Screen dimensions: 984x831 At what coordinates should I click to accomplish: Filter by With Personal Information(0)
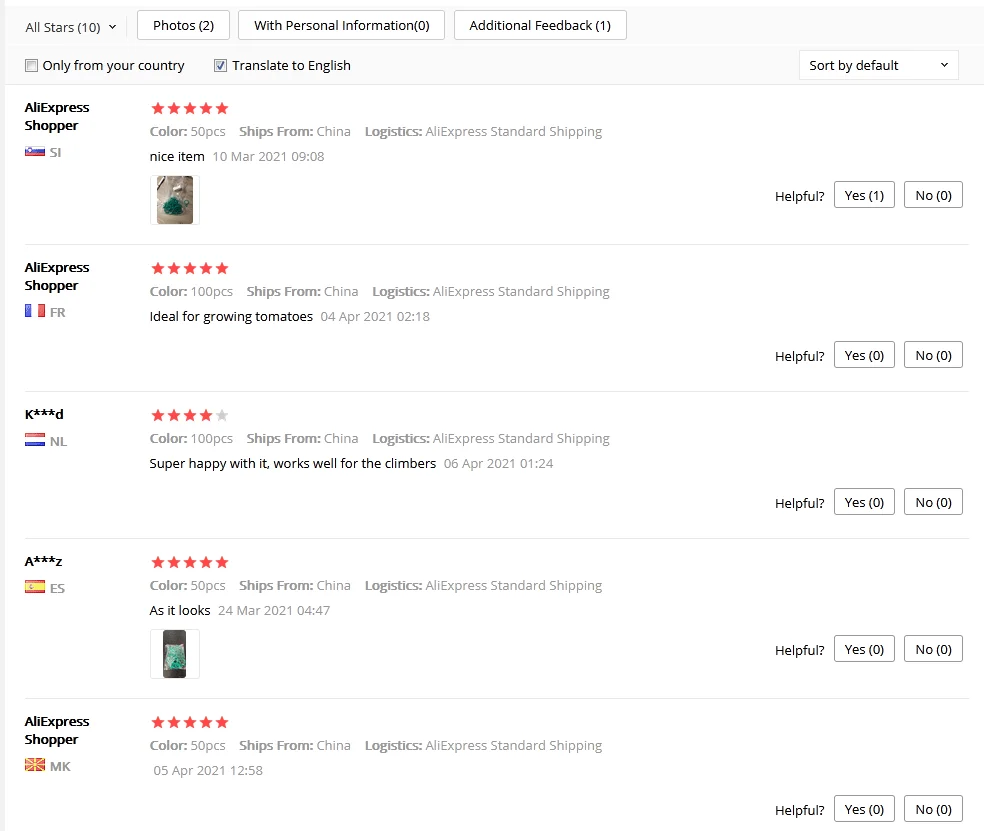coord(341,25)
